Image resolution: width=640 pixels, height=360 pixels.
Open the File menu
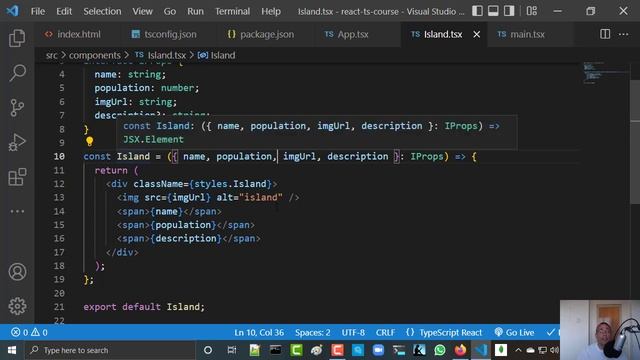pyautogui.click(x=38, y=11)
